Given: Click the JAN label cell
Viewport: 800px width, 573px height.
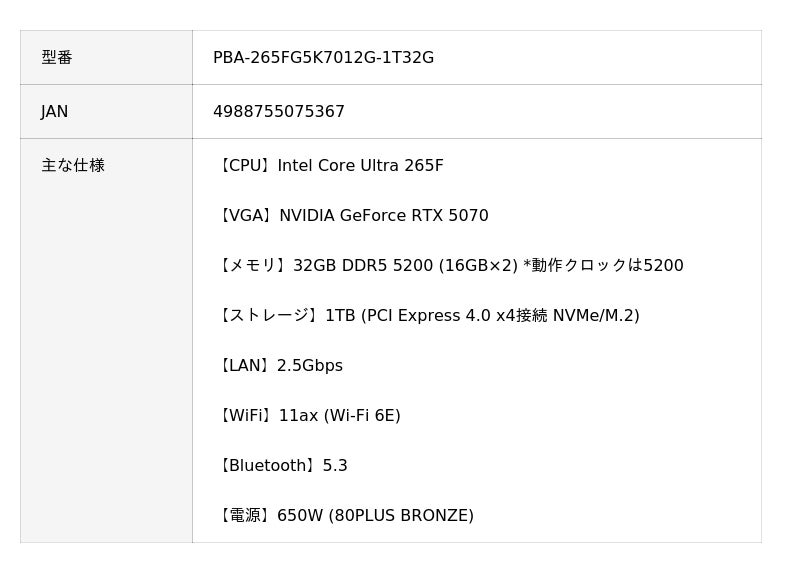Looking at the screenshot, I should click(55, 112).
